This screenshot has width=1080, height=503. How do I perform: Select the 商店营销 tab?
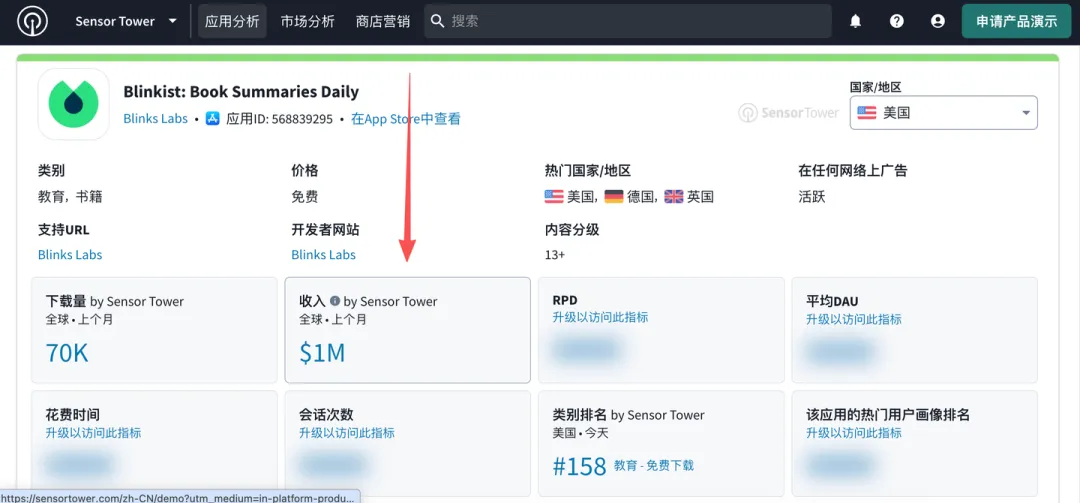(x=383, y=21)
